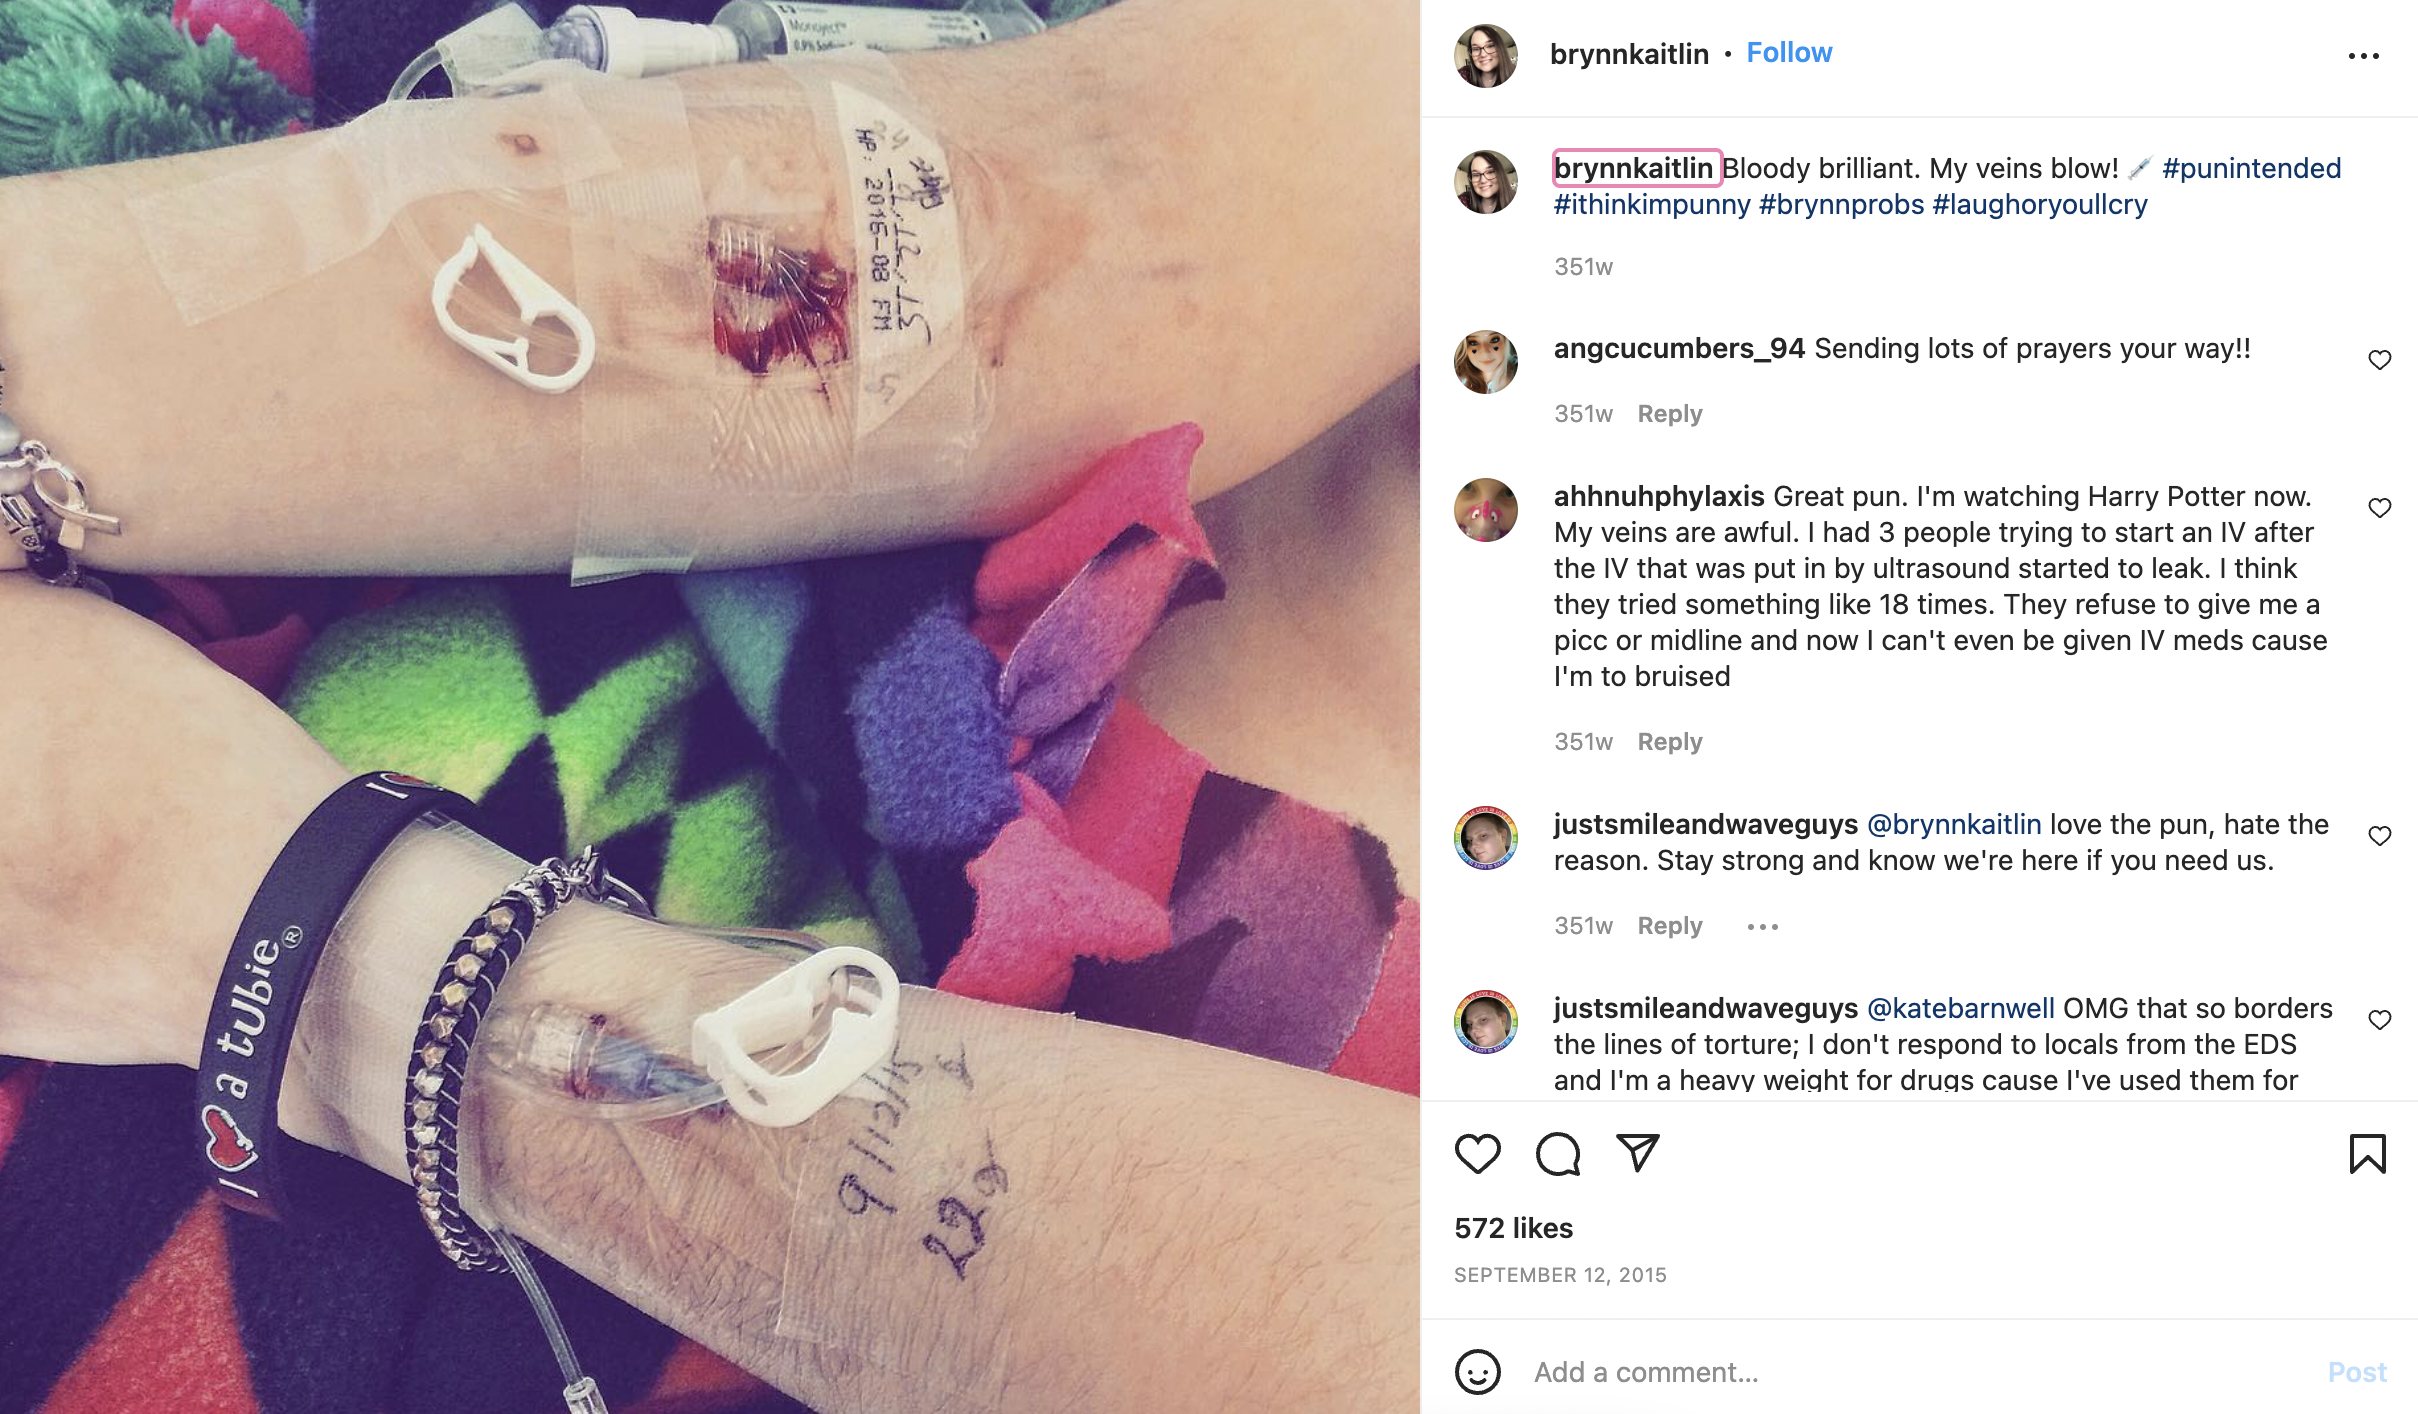2418x1414 pixels.
Task: Like angcucumbers_94's comment
Action: click(2379, 360)
